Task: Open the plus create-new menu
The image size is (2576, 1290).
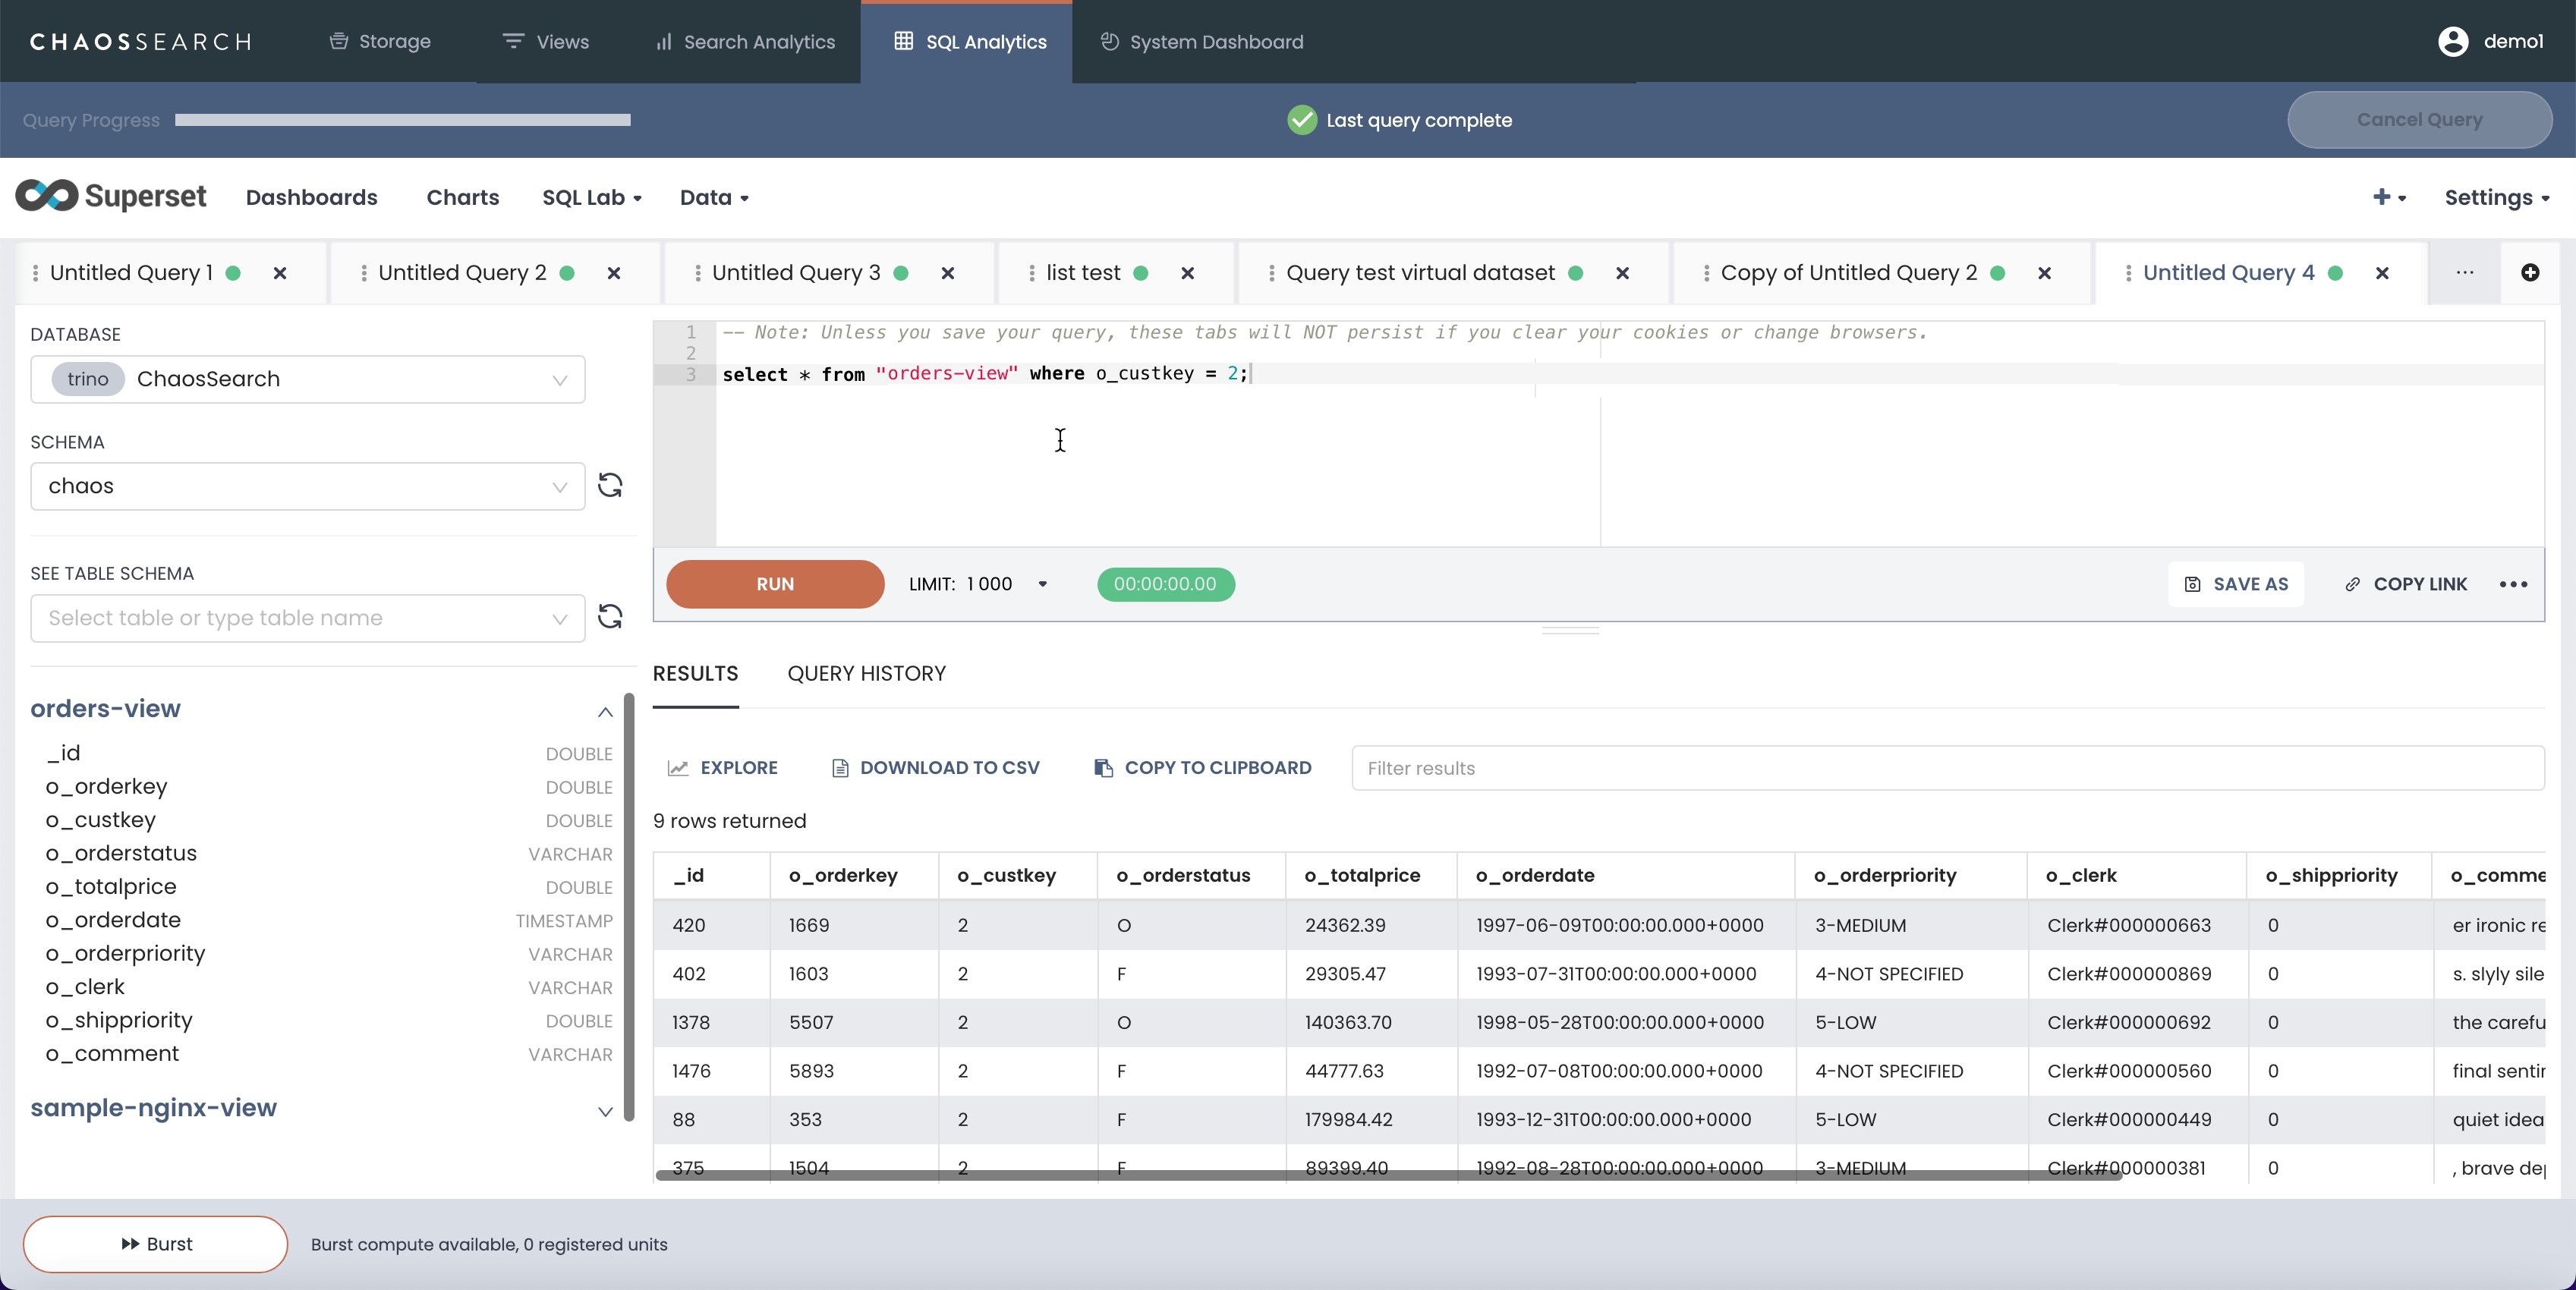Action: tap(2388, 197)
